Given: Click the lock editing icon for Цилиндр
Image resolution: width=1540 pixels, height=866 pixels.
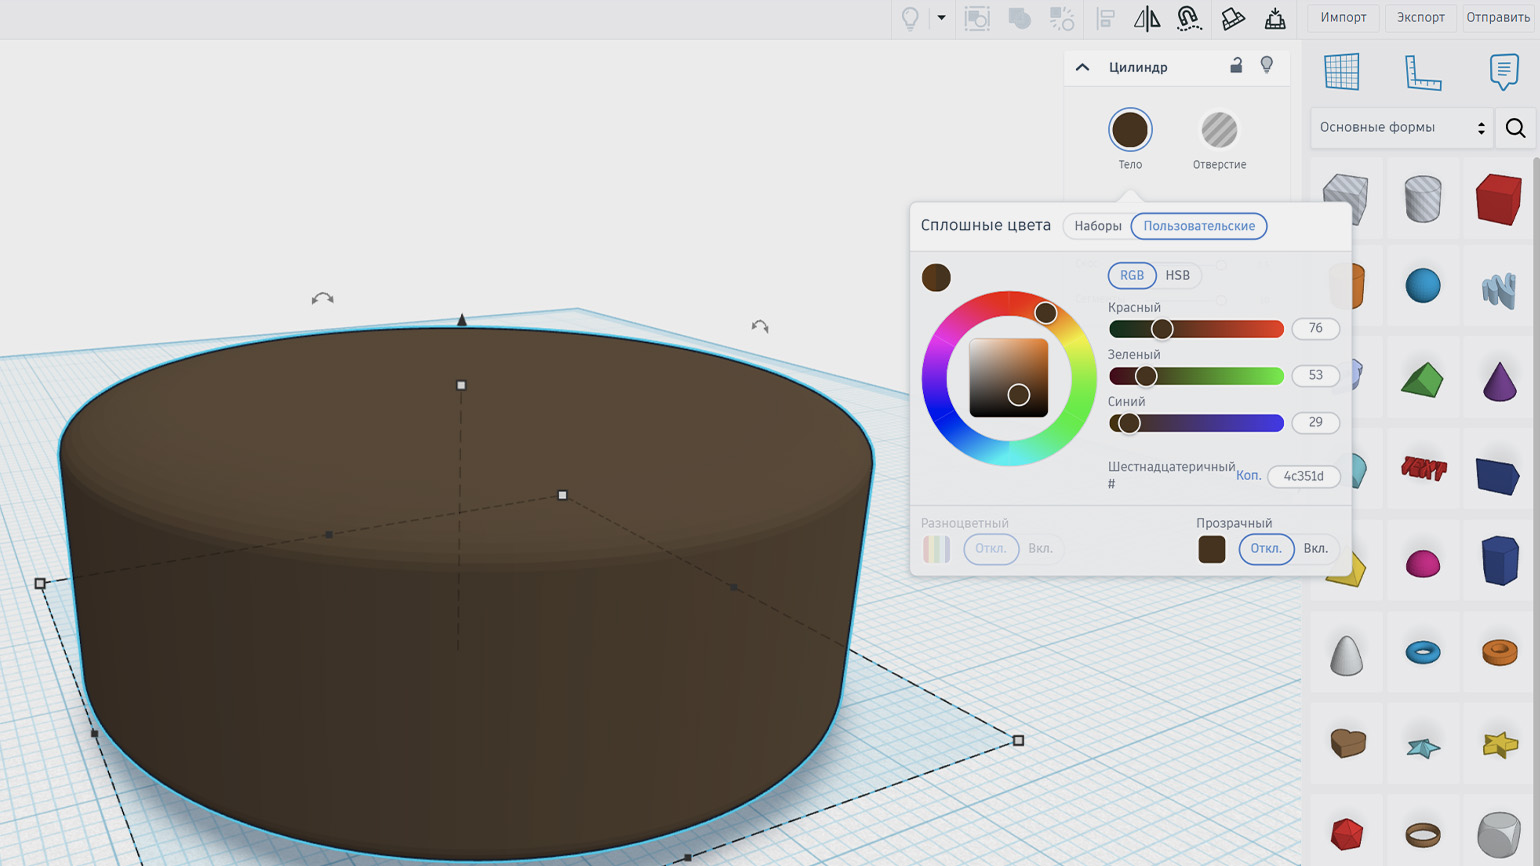Looking at the screenshot, I should (x=1236, y=66).
